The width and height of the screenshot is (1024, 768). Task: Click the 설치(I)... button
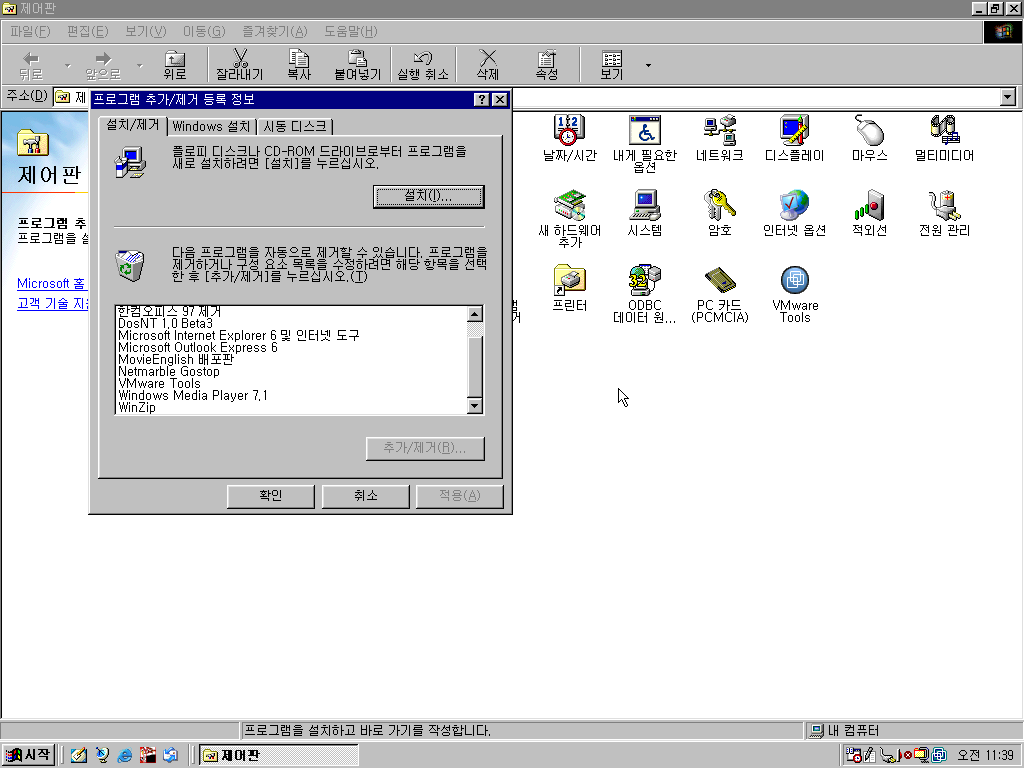pyautogui.click(x=428, y=196)
